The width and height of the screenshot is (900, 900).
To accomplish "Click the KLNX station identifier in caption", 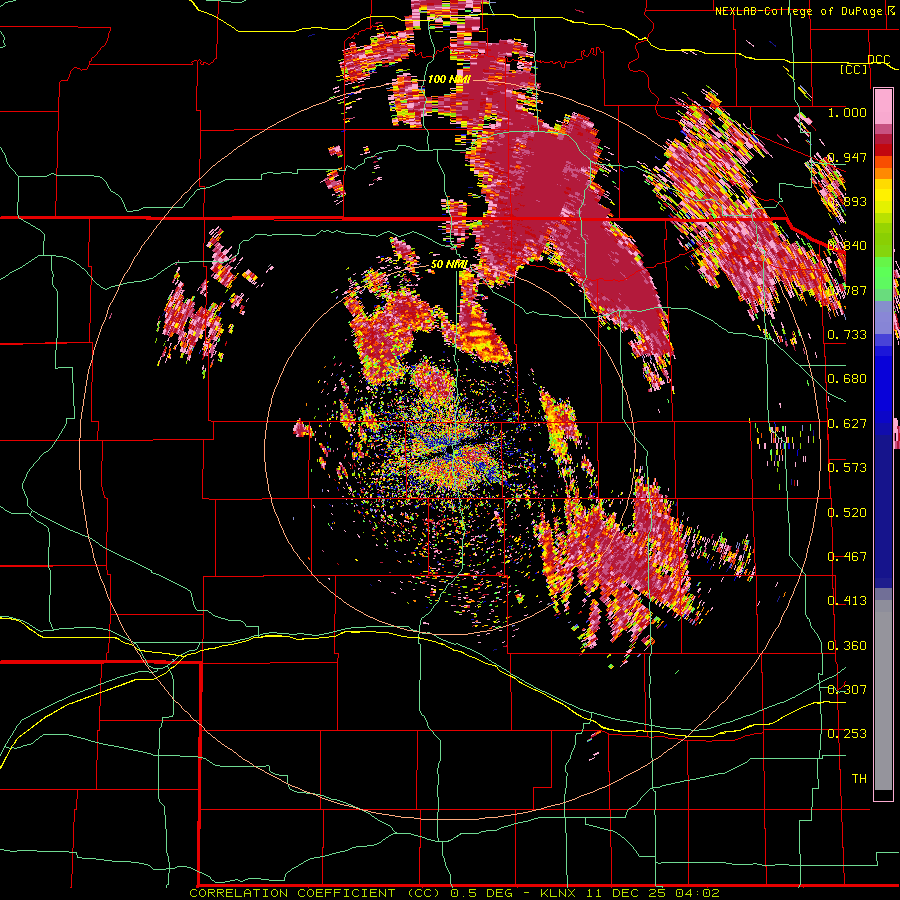I will click(x=559, y=893).
